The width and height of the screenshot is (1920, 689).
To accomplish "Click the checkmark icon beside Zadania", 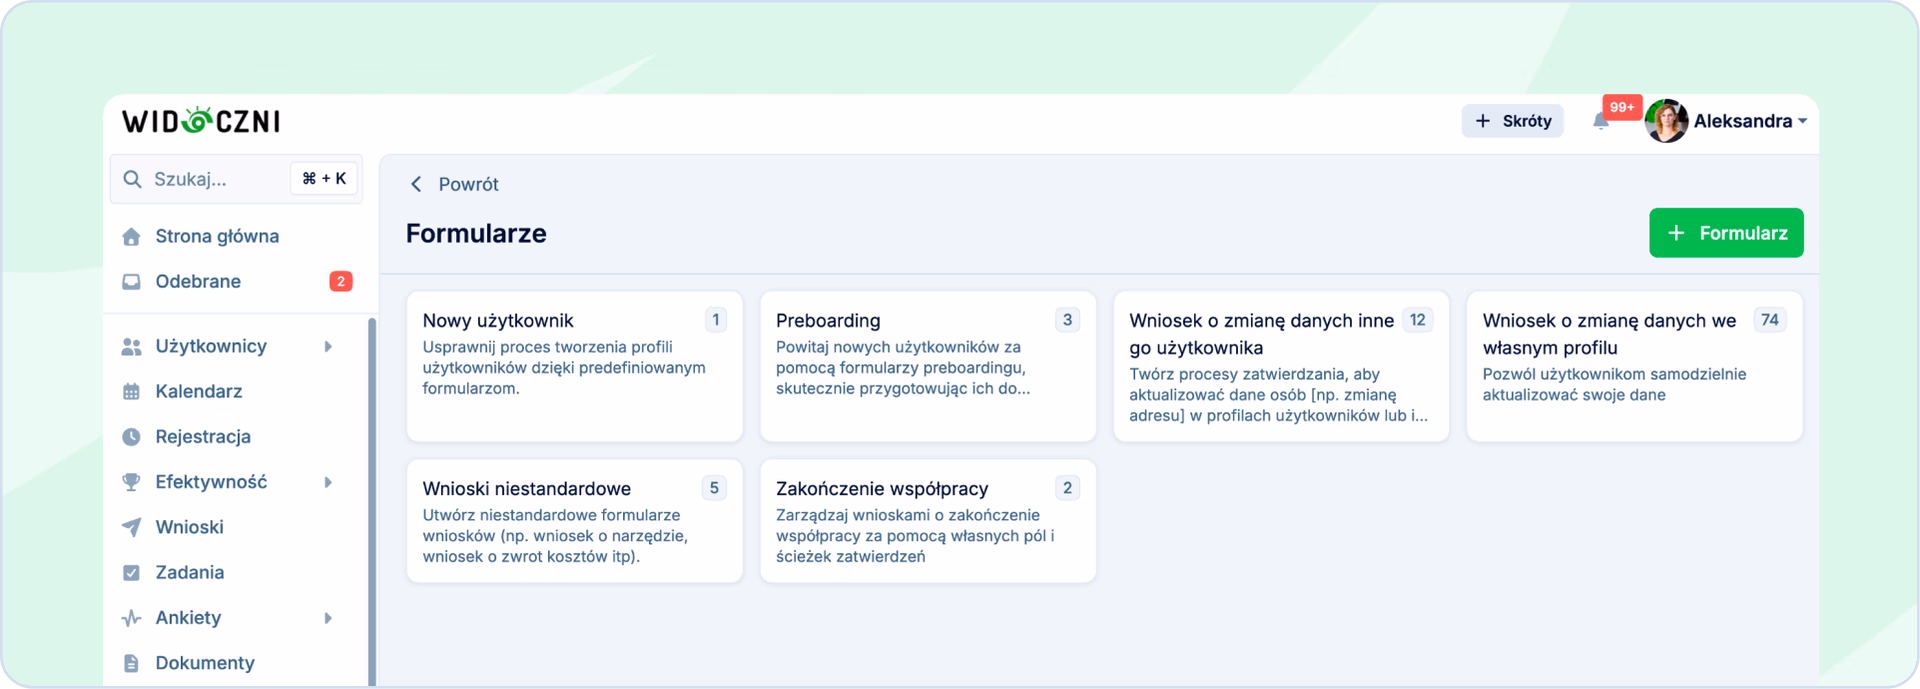I will (x=131, y=573).
